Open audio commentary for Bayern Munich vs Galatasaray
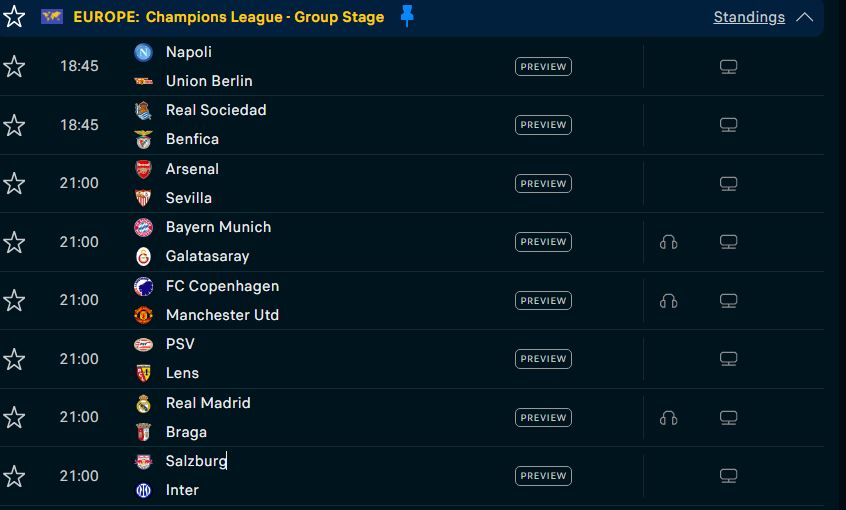This screenshot has height=510, width=846. (x=668, y=242)
